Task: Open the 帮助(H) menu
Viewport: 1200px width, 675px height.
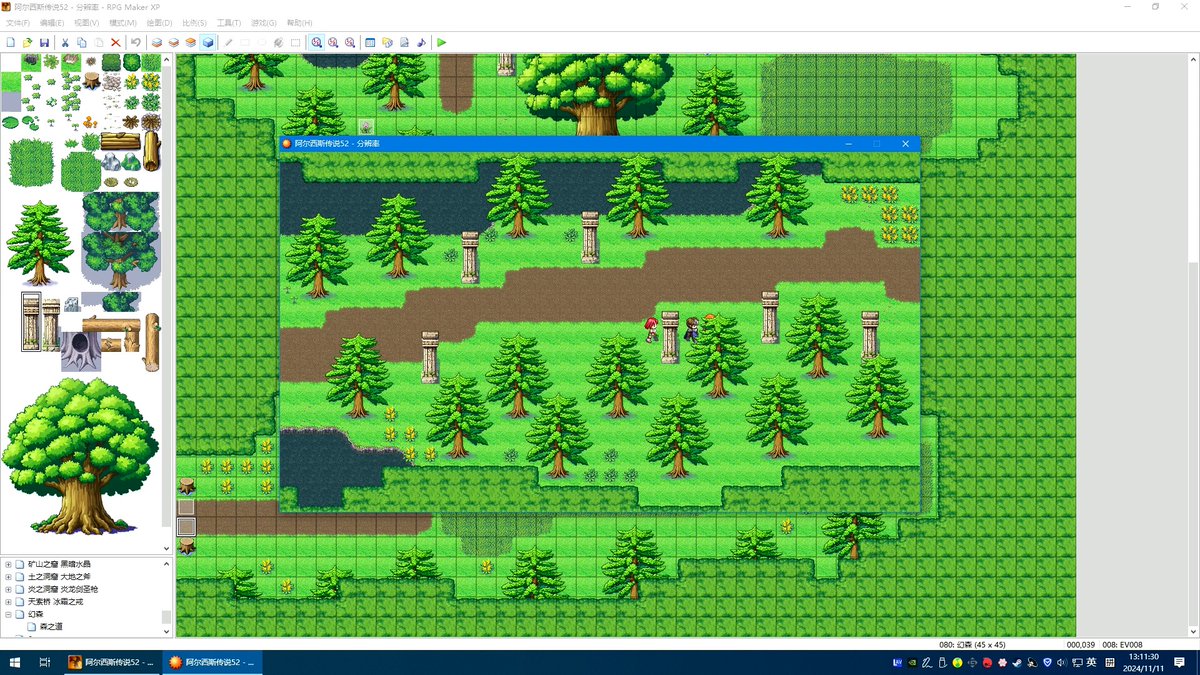Action: pos(299,23)
